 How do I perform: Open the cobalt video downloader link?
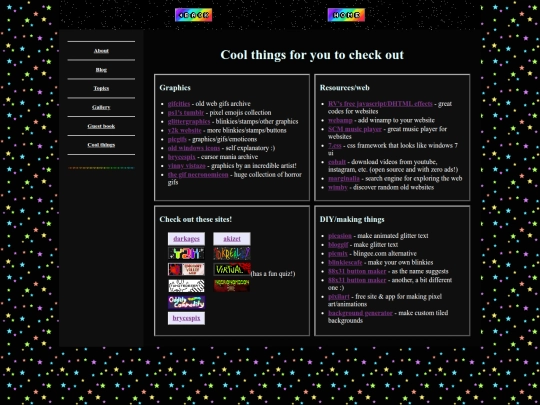point(337,162)
